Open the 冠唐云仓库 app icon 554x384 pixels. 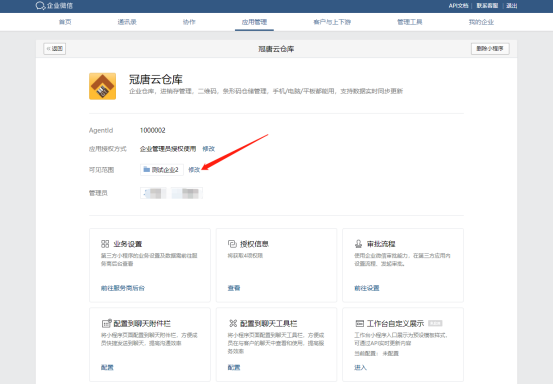tap(102, 86)
